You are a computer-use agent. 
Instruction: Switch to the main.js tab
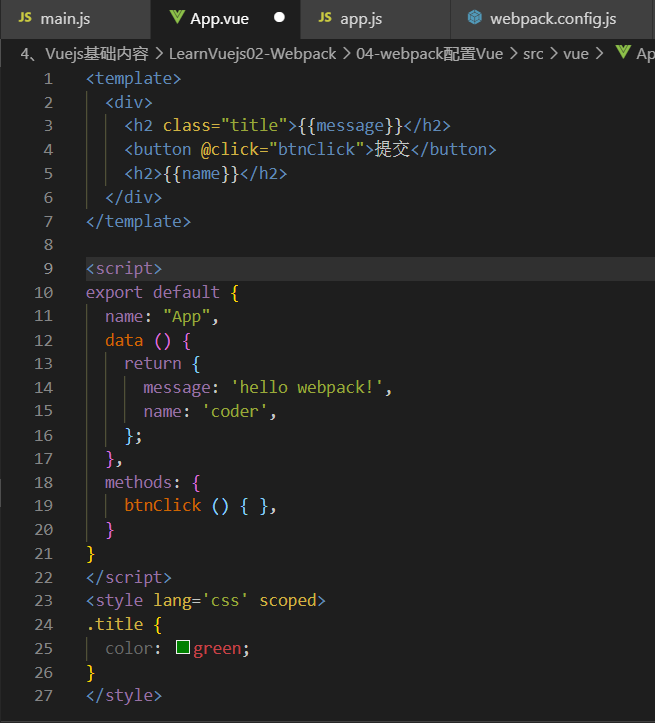click(x=75, y=19)
